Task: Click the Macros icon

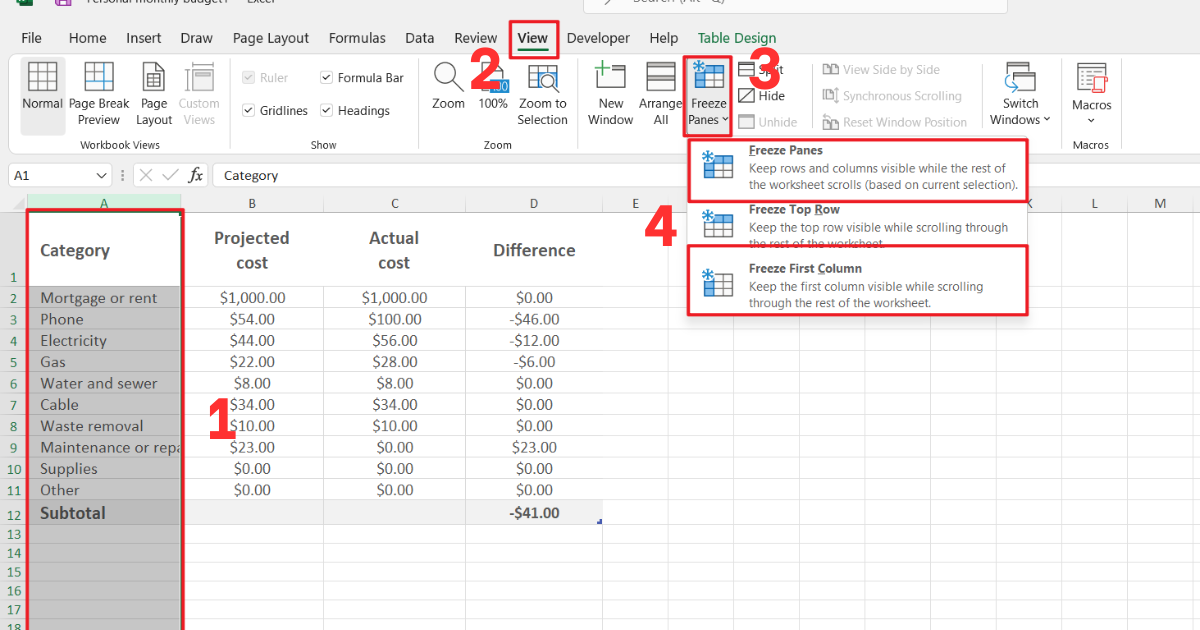Action: click(x=1091, y=78)
